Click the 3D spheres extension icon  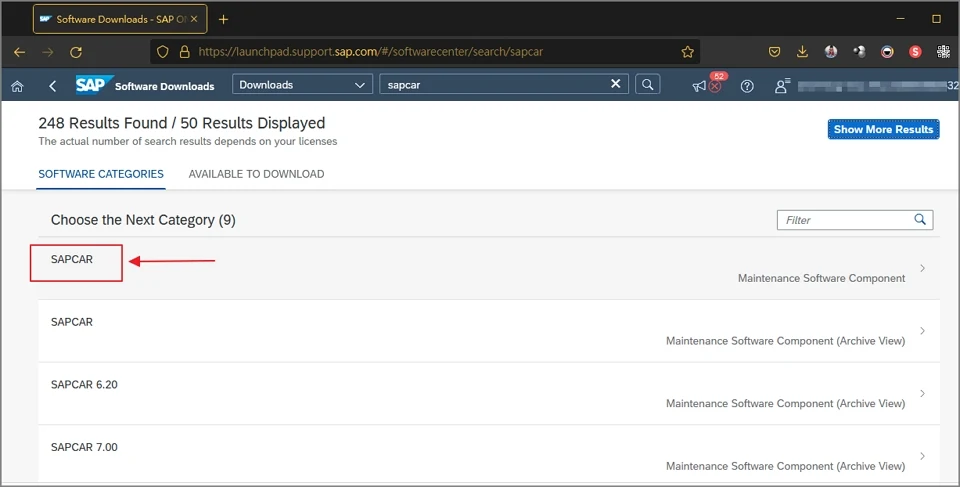coord(859,52)
